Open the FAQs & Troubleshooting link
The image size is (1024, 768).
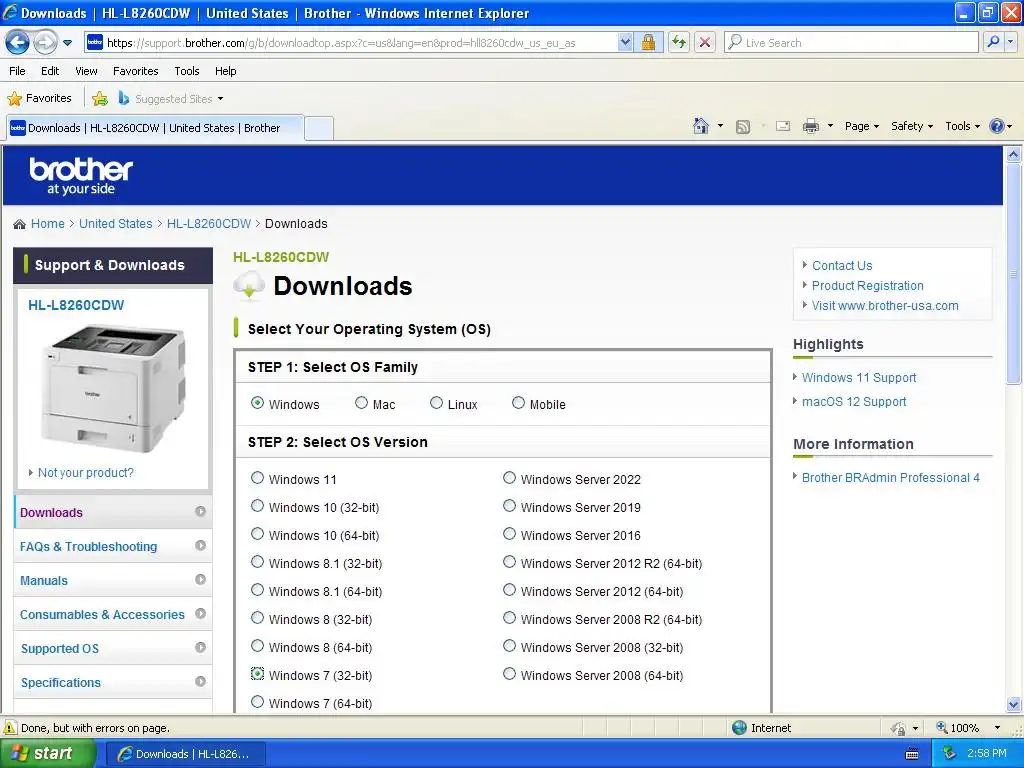[x=88, y=547]
